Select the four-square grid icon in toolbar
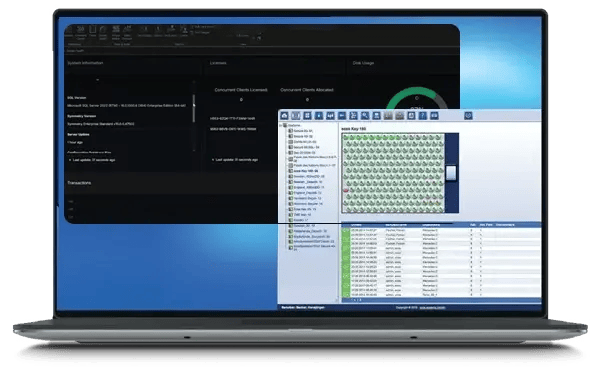 click(307, 116)
